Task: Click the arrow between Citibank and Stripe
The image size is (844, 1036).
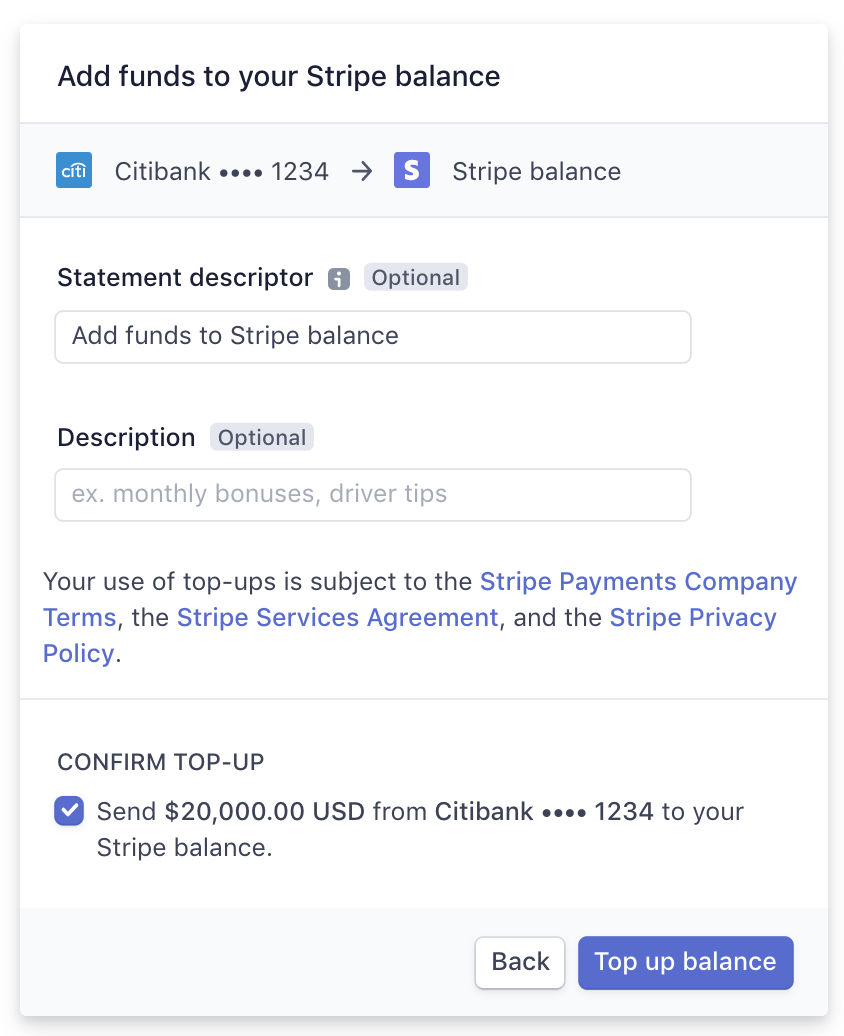Action: [362, 172]
